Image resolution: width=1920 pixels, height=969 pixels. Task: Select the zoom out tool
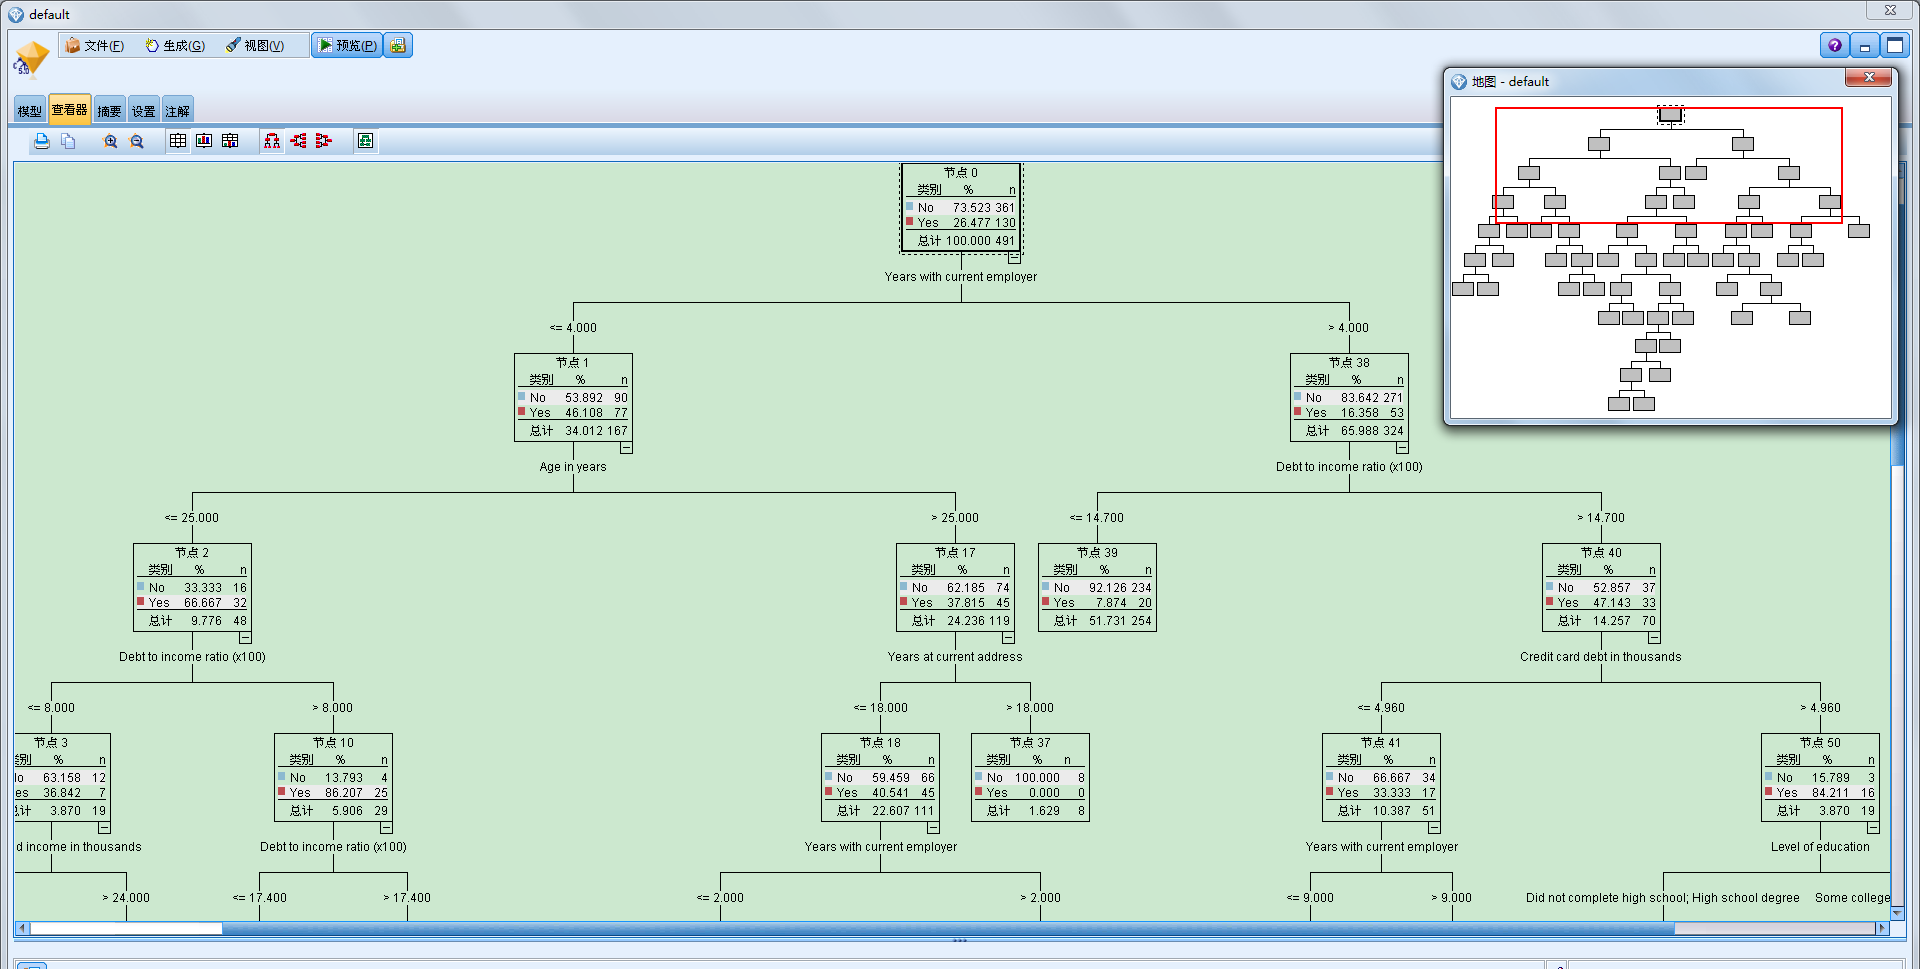(x=138, y=141)
